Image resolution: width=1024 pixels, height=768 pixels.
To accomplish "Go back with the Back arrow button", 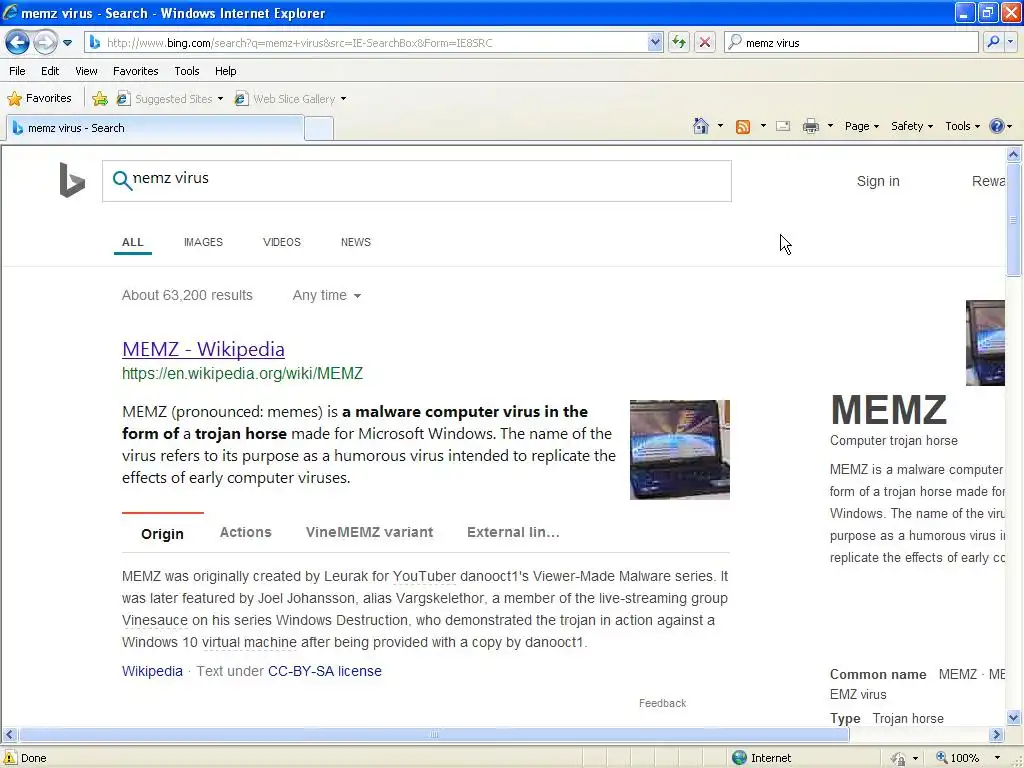I will pyautogui.click(x=17, y=42).
